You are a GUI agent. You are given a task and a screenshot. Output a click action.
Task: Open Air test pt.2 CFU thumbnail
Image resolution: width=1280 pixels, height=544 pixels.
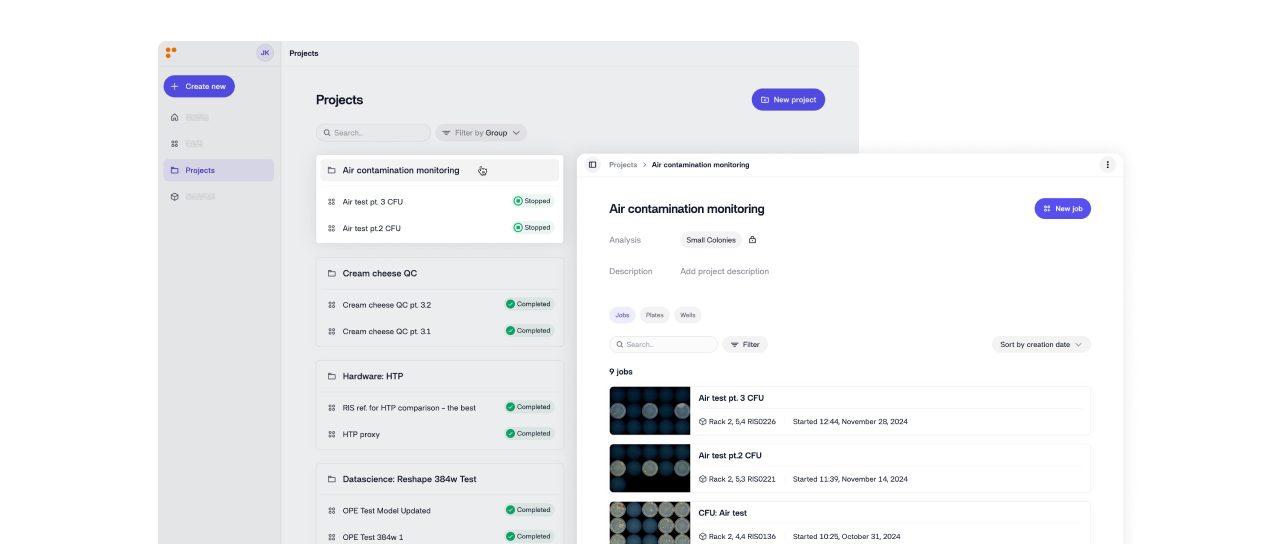coord(650,468)
